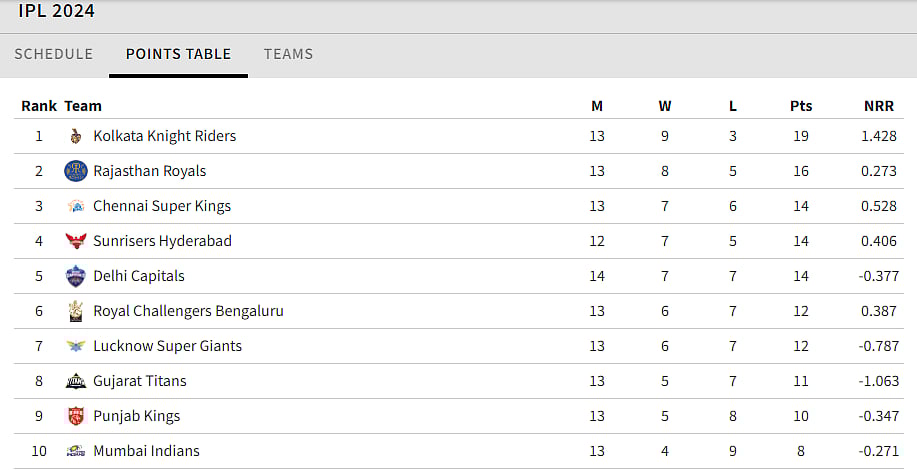The width and height of the screenshot is (917, 470).
Task: Click the Royal Challengers Bengaluru team name
Action: tap(188, 311)
